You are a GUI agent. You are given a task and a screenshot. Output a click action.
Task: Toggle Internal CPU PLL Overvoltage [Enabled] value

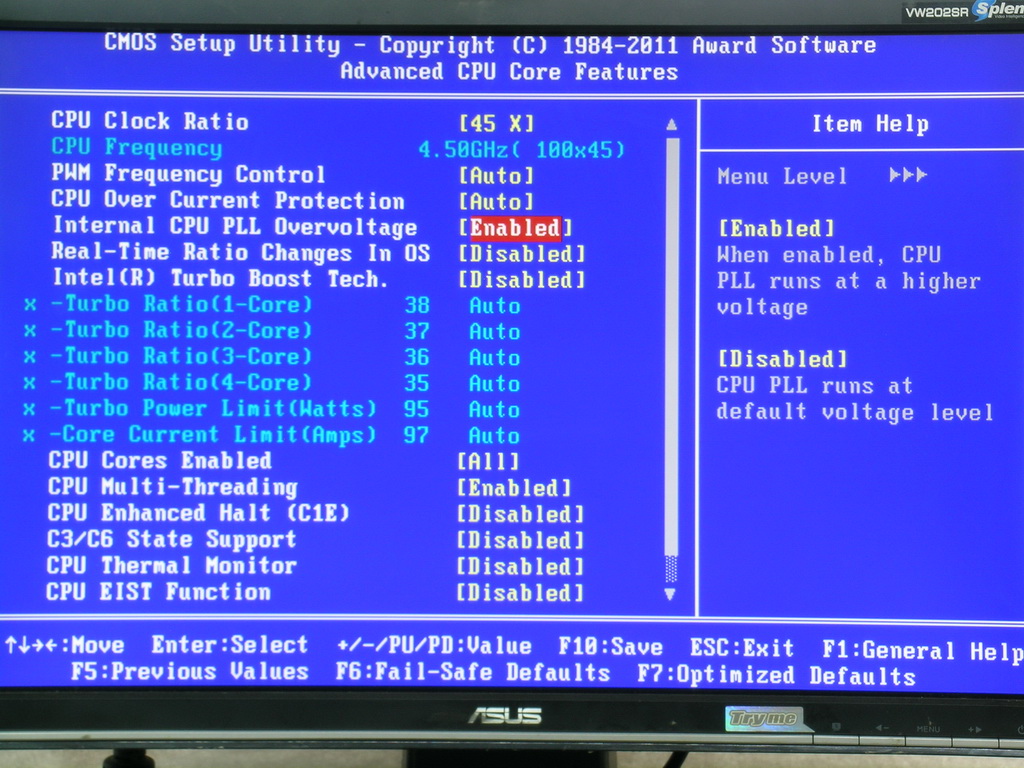515,227
